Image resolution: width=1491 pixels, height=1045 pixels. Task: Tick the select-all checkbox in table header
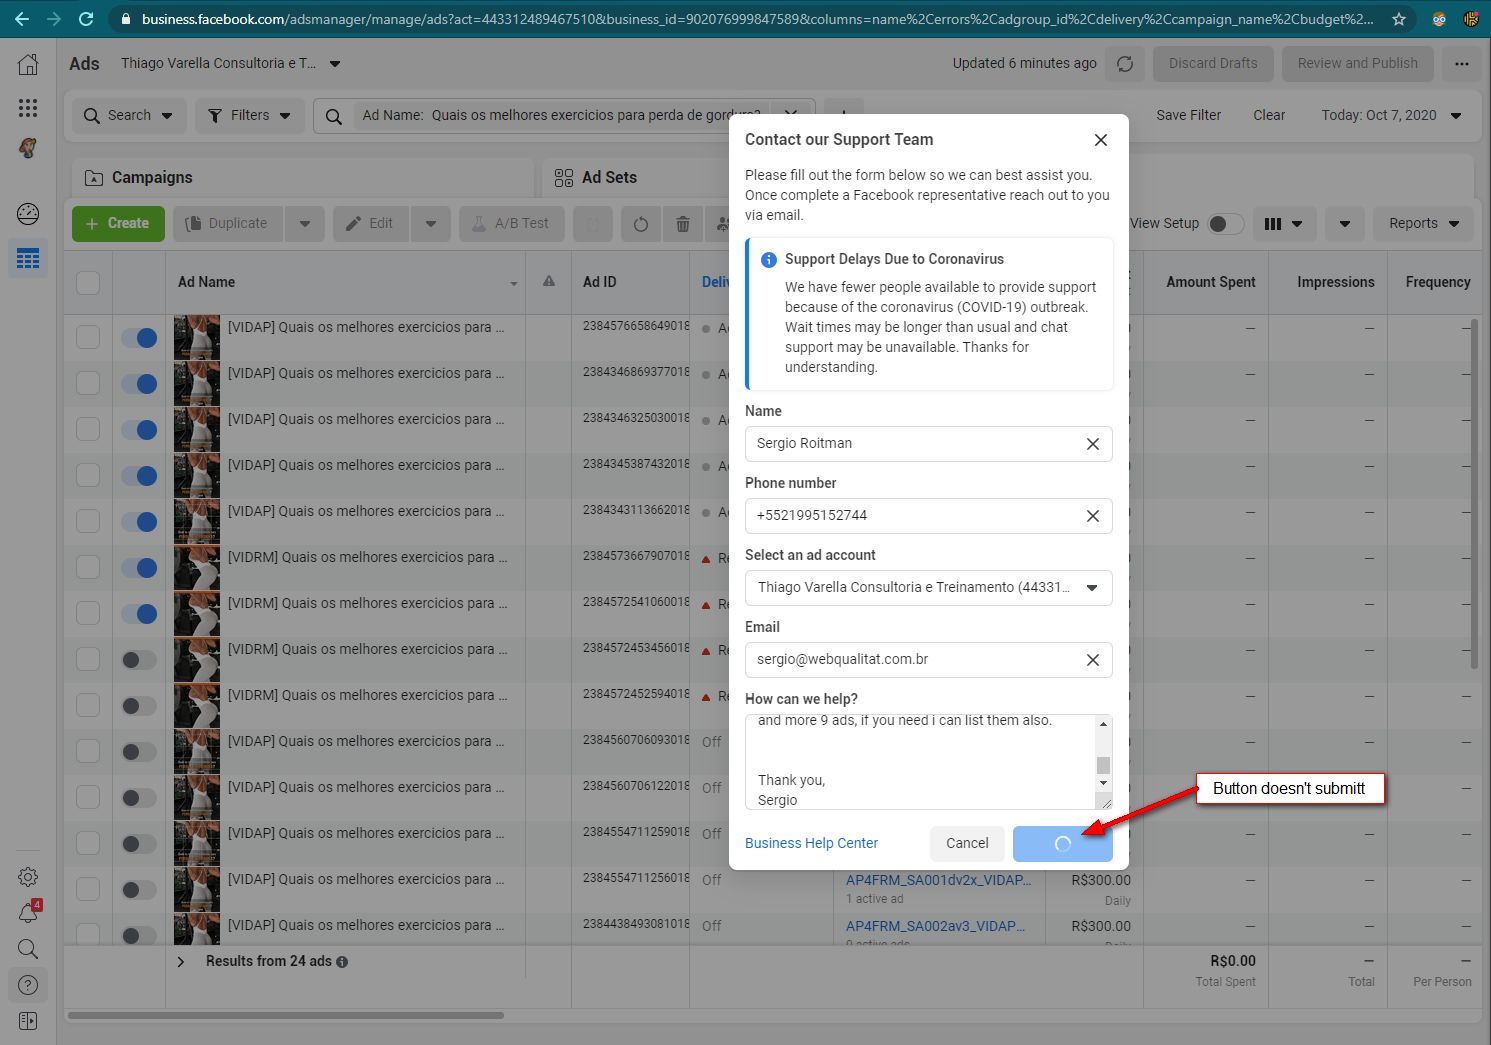tap(88, 283)
